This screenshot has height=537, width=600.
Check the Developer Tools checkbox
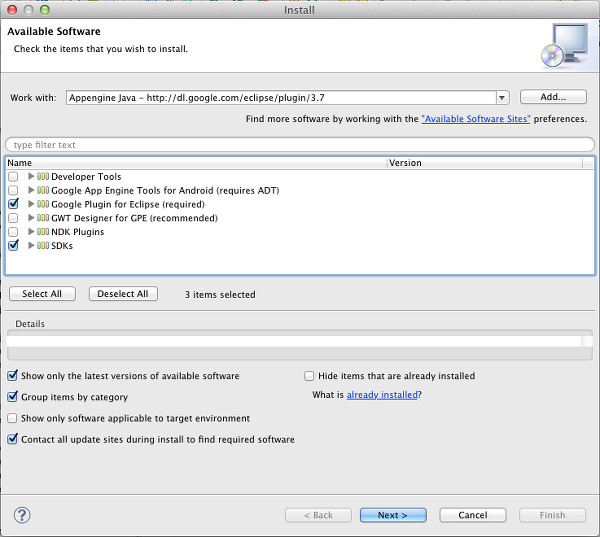coord(13,176)
